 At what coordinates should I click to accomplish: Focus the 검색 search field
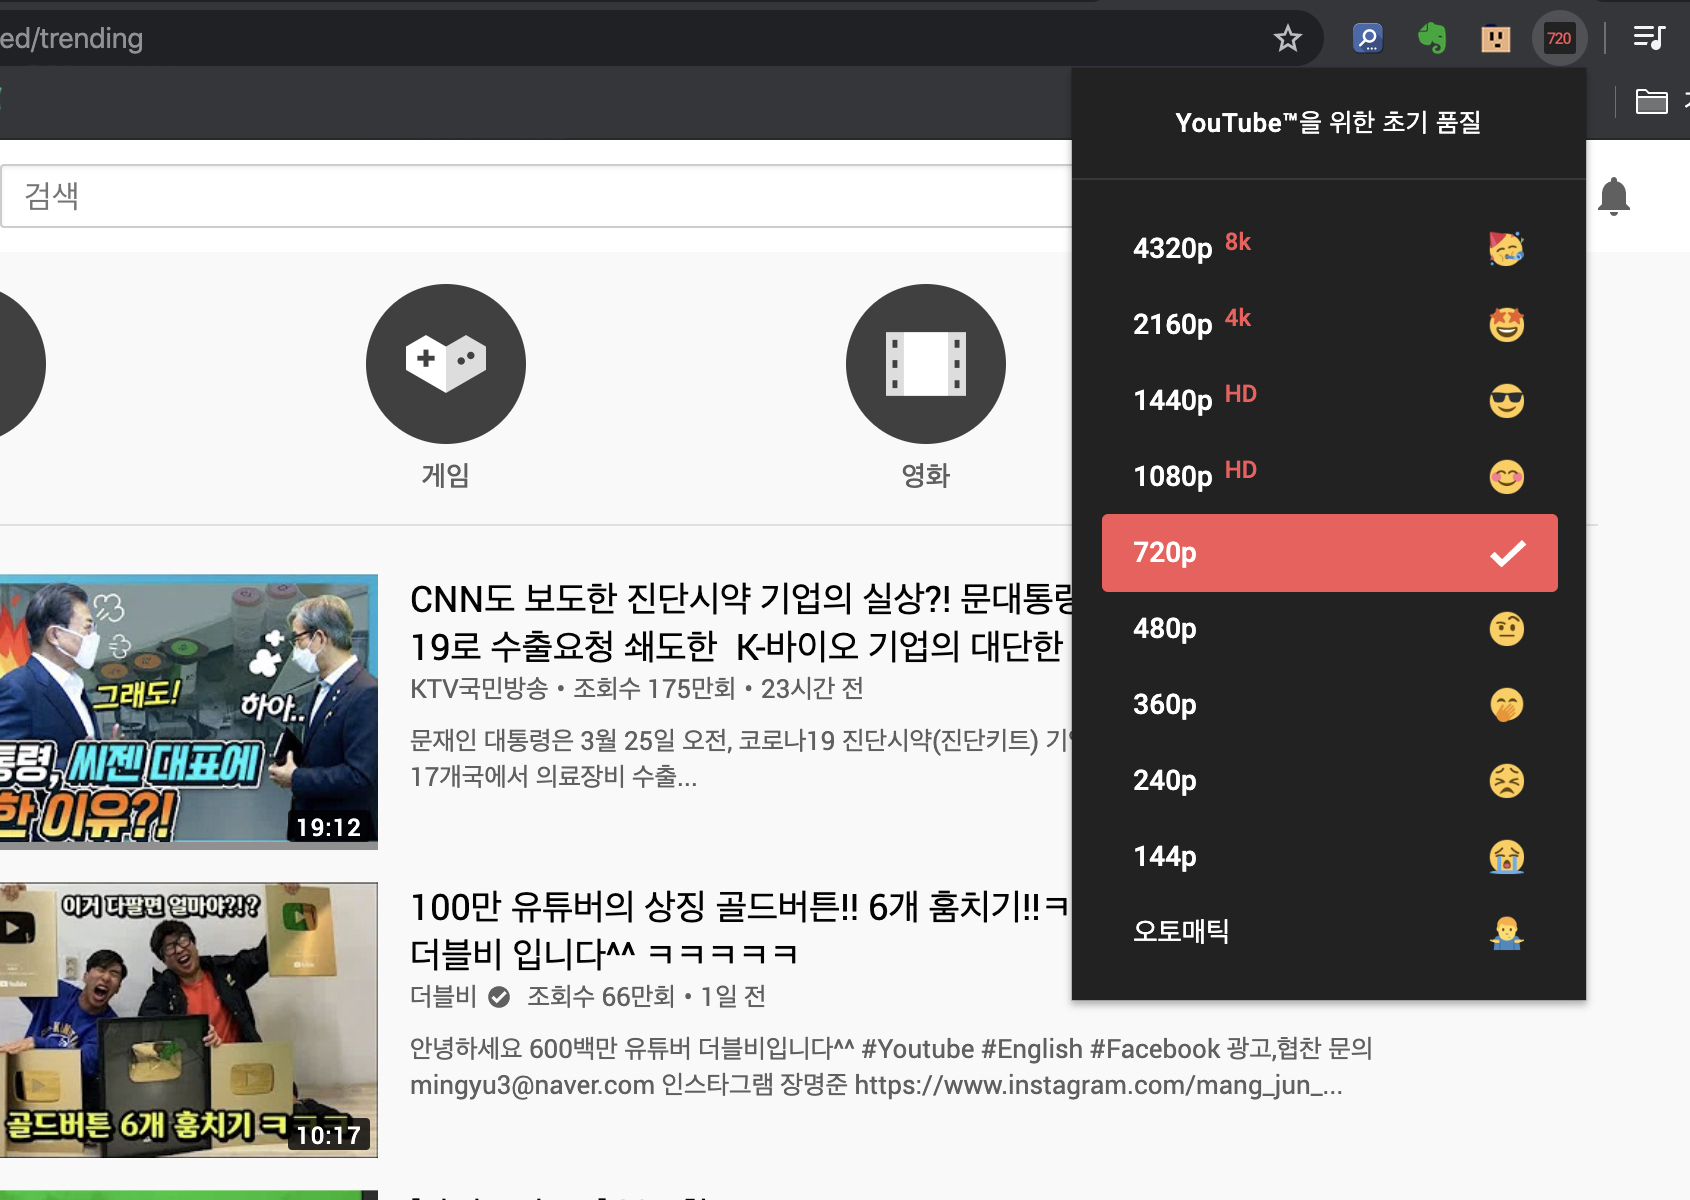(x=536, y=196)
